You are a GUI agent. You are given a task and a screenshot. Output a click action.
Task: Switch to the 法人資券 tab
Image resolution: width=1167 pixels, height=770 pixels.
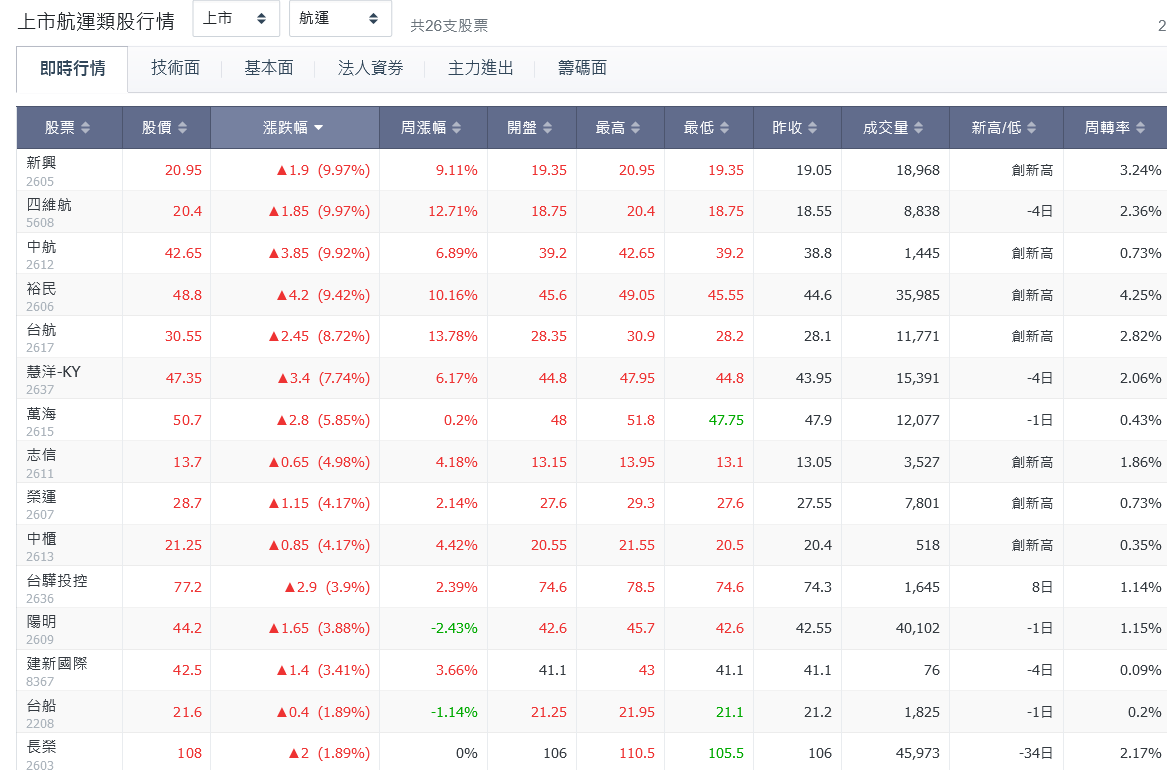370,68
